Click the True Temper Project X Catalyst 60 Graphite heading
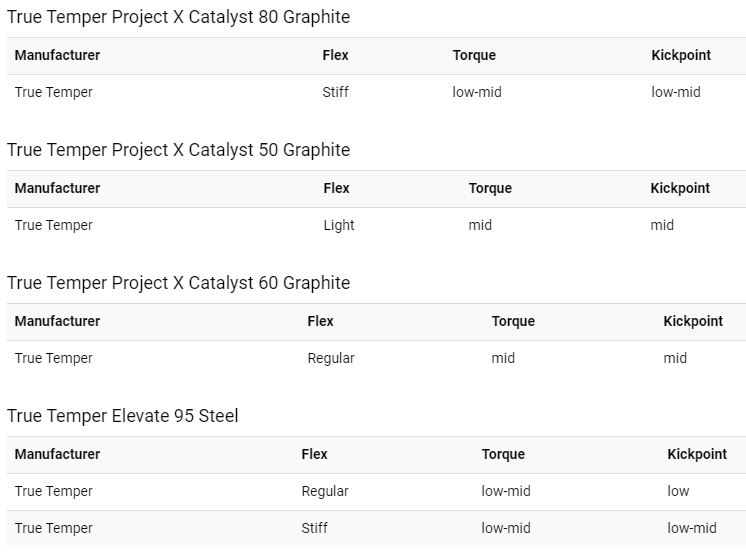Screen dimensions: 746x559 tap(178, 283)
